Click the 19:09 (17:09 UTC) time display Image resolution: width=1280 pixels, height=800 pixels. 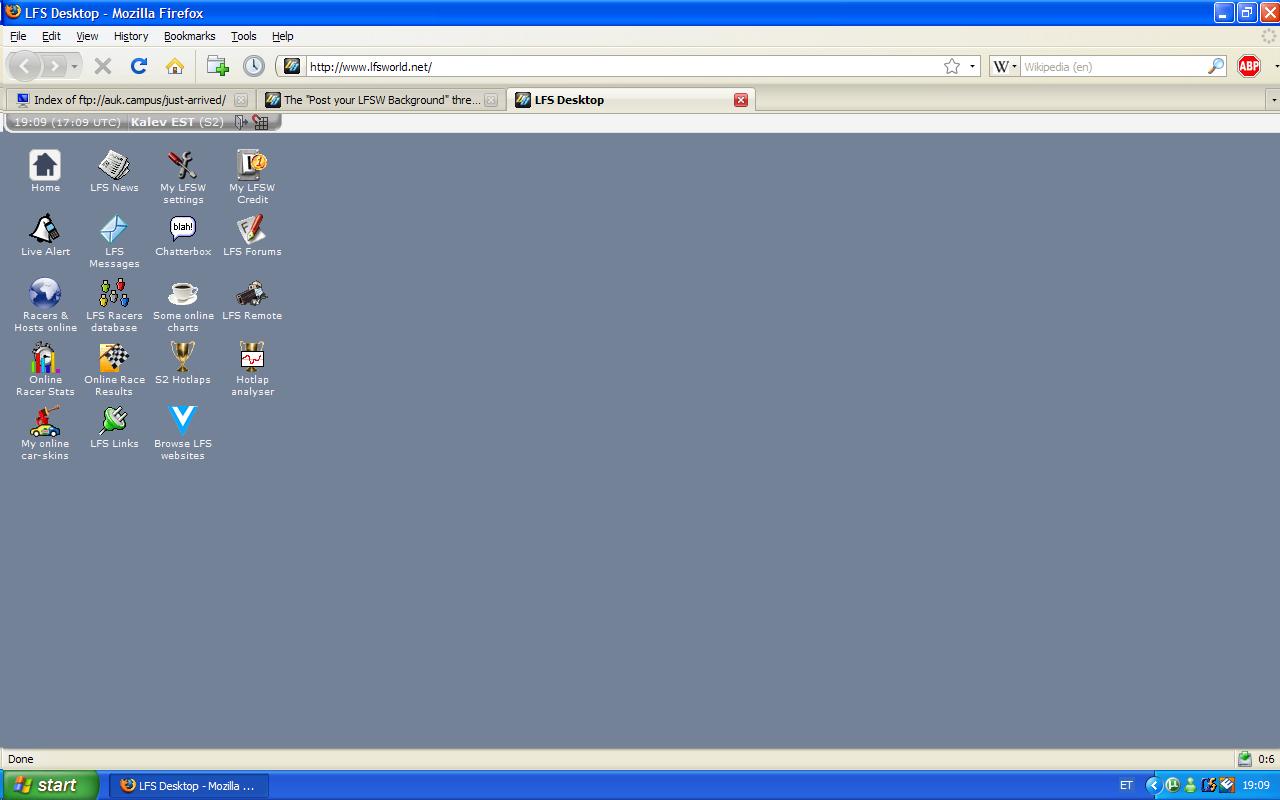point(67,122)
